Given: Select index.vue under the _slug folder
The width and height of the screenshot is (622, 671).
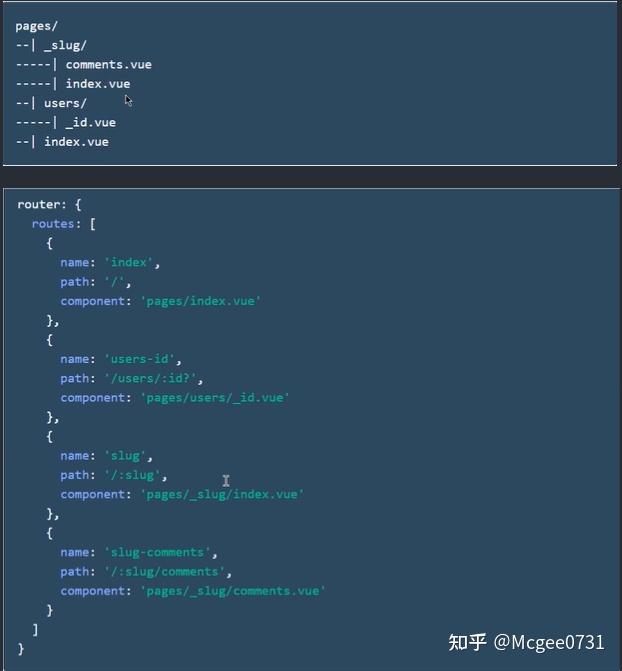Looking at the screenshot, I should click(x=98, y=84).
